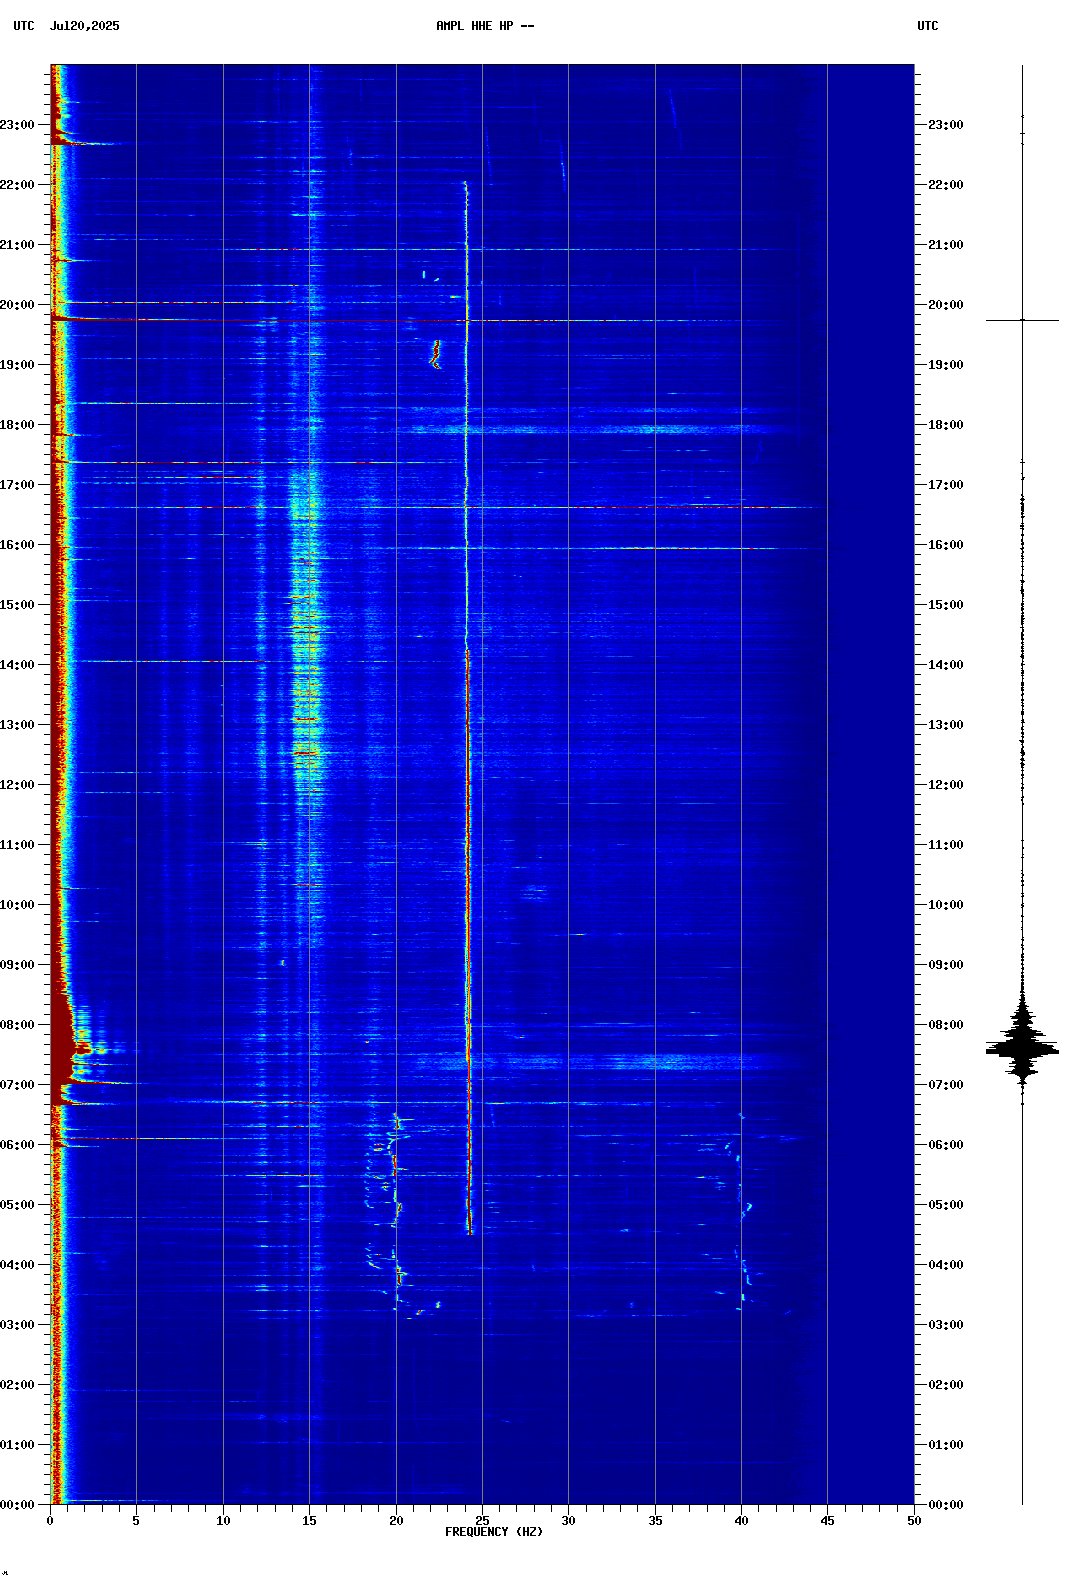Click 01:00 on the right time axis
This screenshot has height=1584, width=1066.
(946, 1445)
